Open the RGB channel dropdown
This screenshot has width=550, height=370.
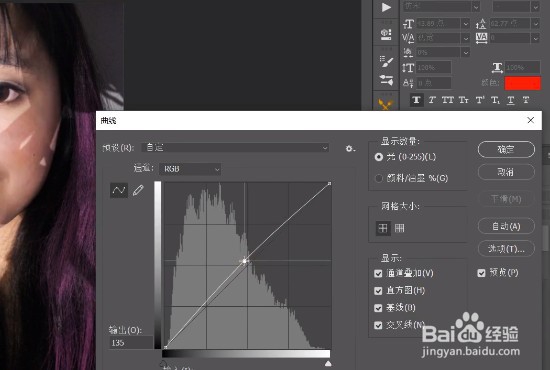(x=190, y=169)
